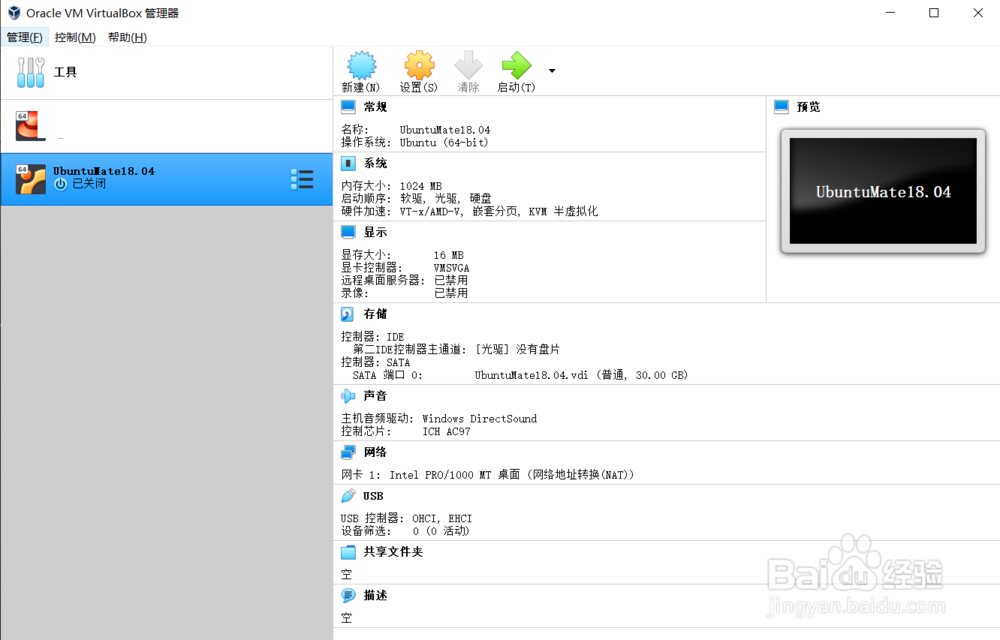This screenshot has height=640, width=1000.
Task: Click the Shared Folders (共享文件夹) icon
Action: (x=348, y=552)
